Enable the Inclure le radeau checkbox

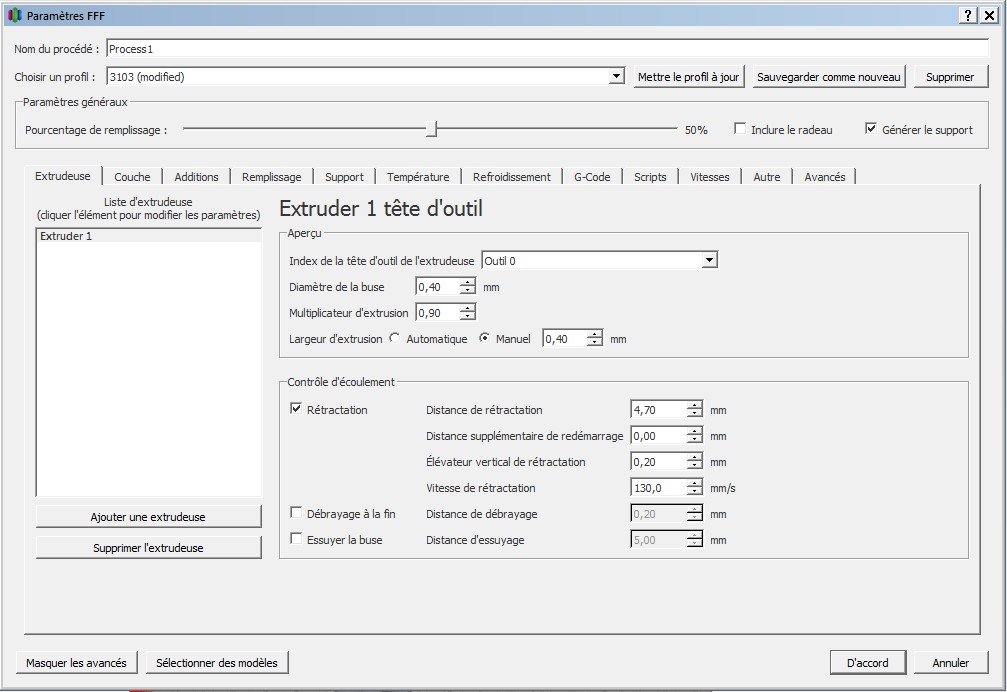740,129
